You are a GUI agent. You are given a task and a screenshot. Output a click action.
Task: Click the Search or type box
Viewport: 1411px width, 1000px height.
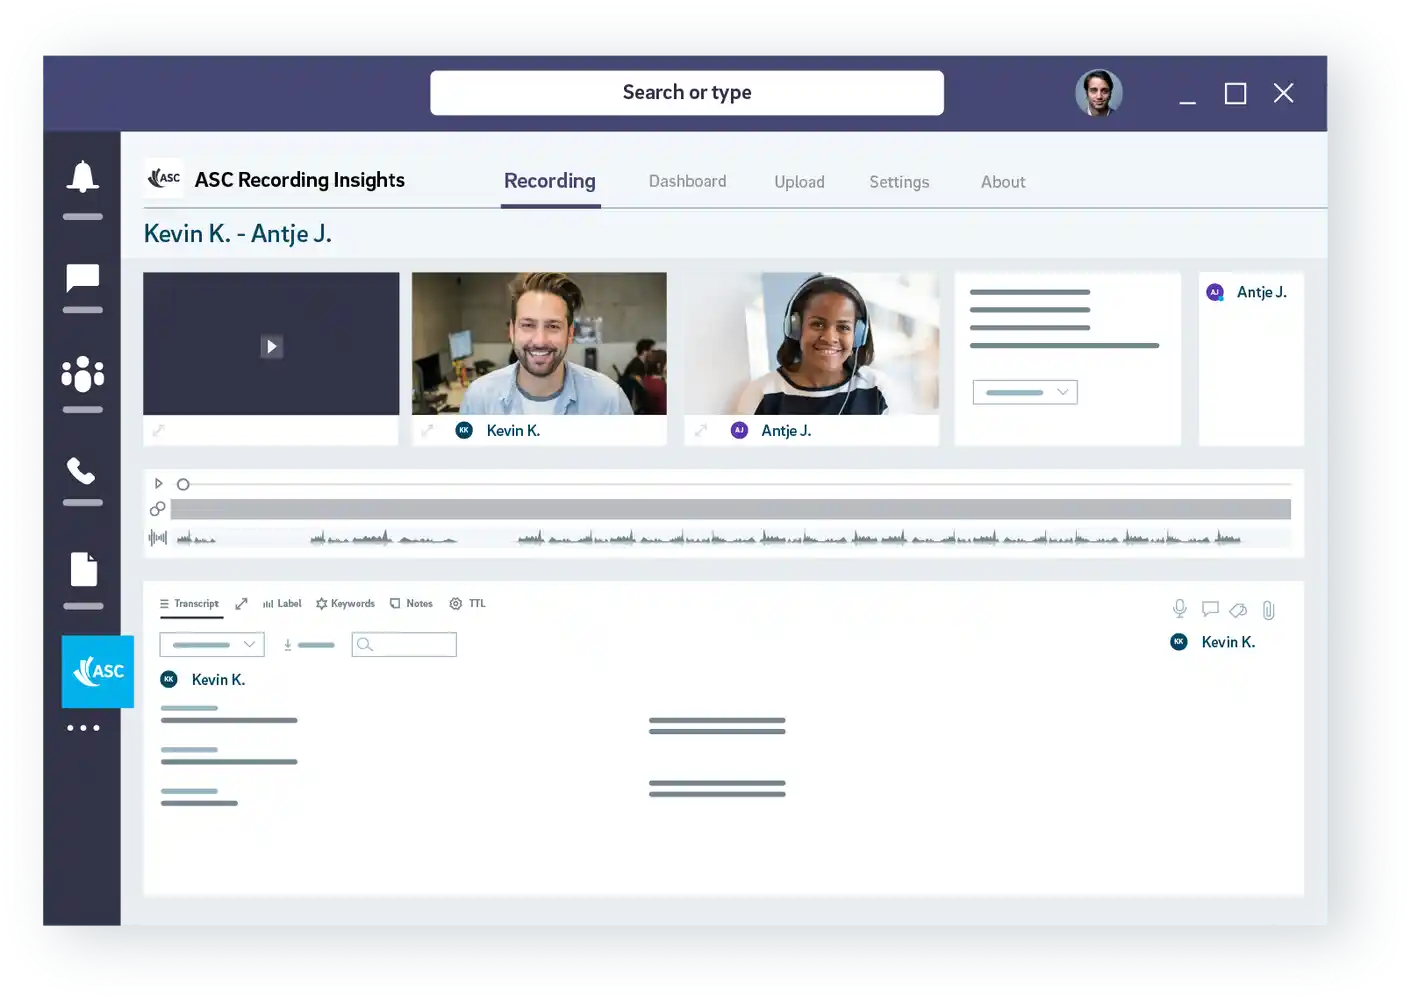click(687, 93)
